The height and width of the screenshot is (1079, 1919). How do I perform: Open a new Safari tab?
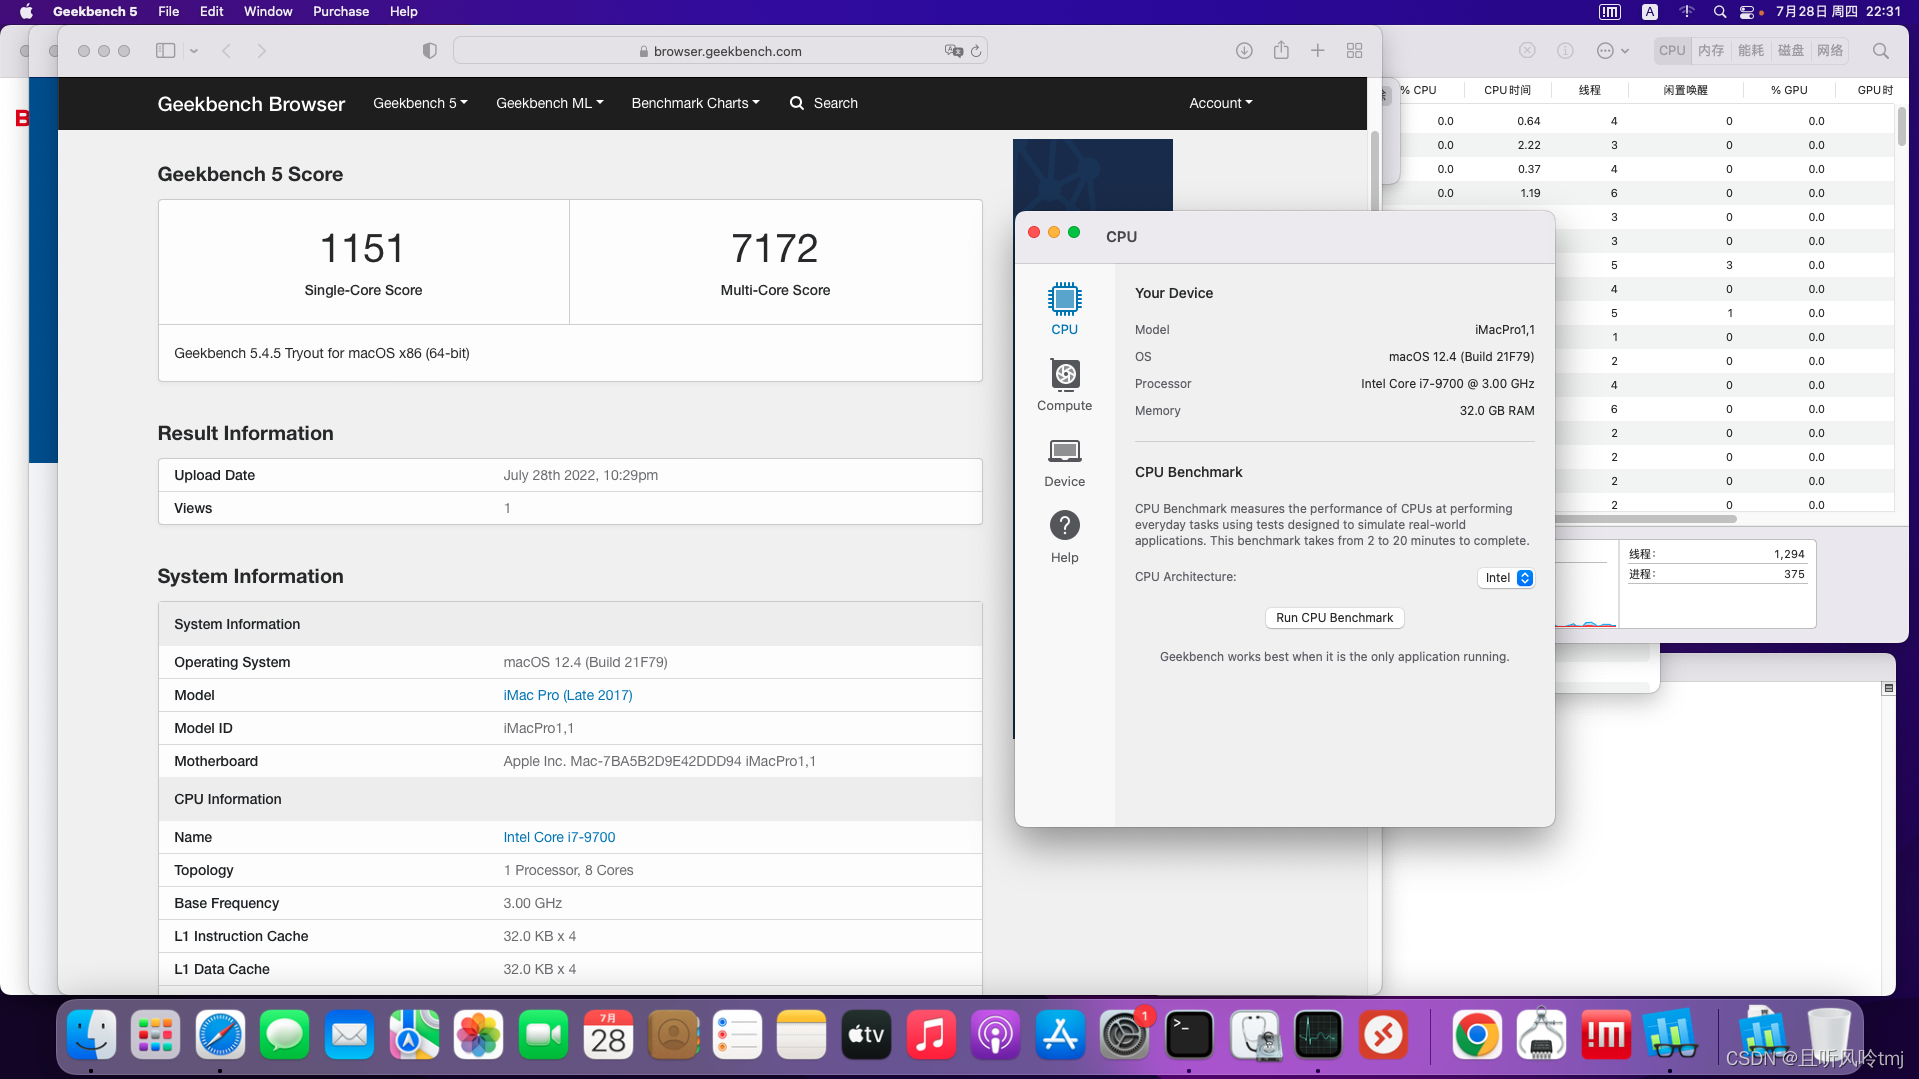[1318, 51]
